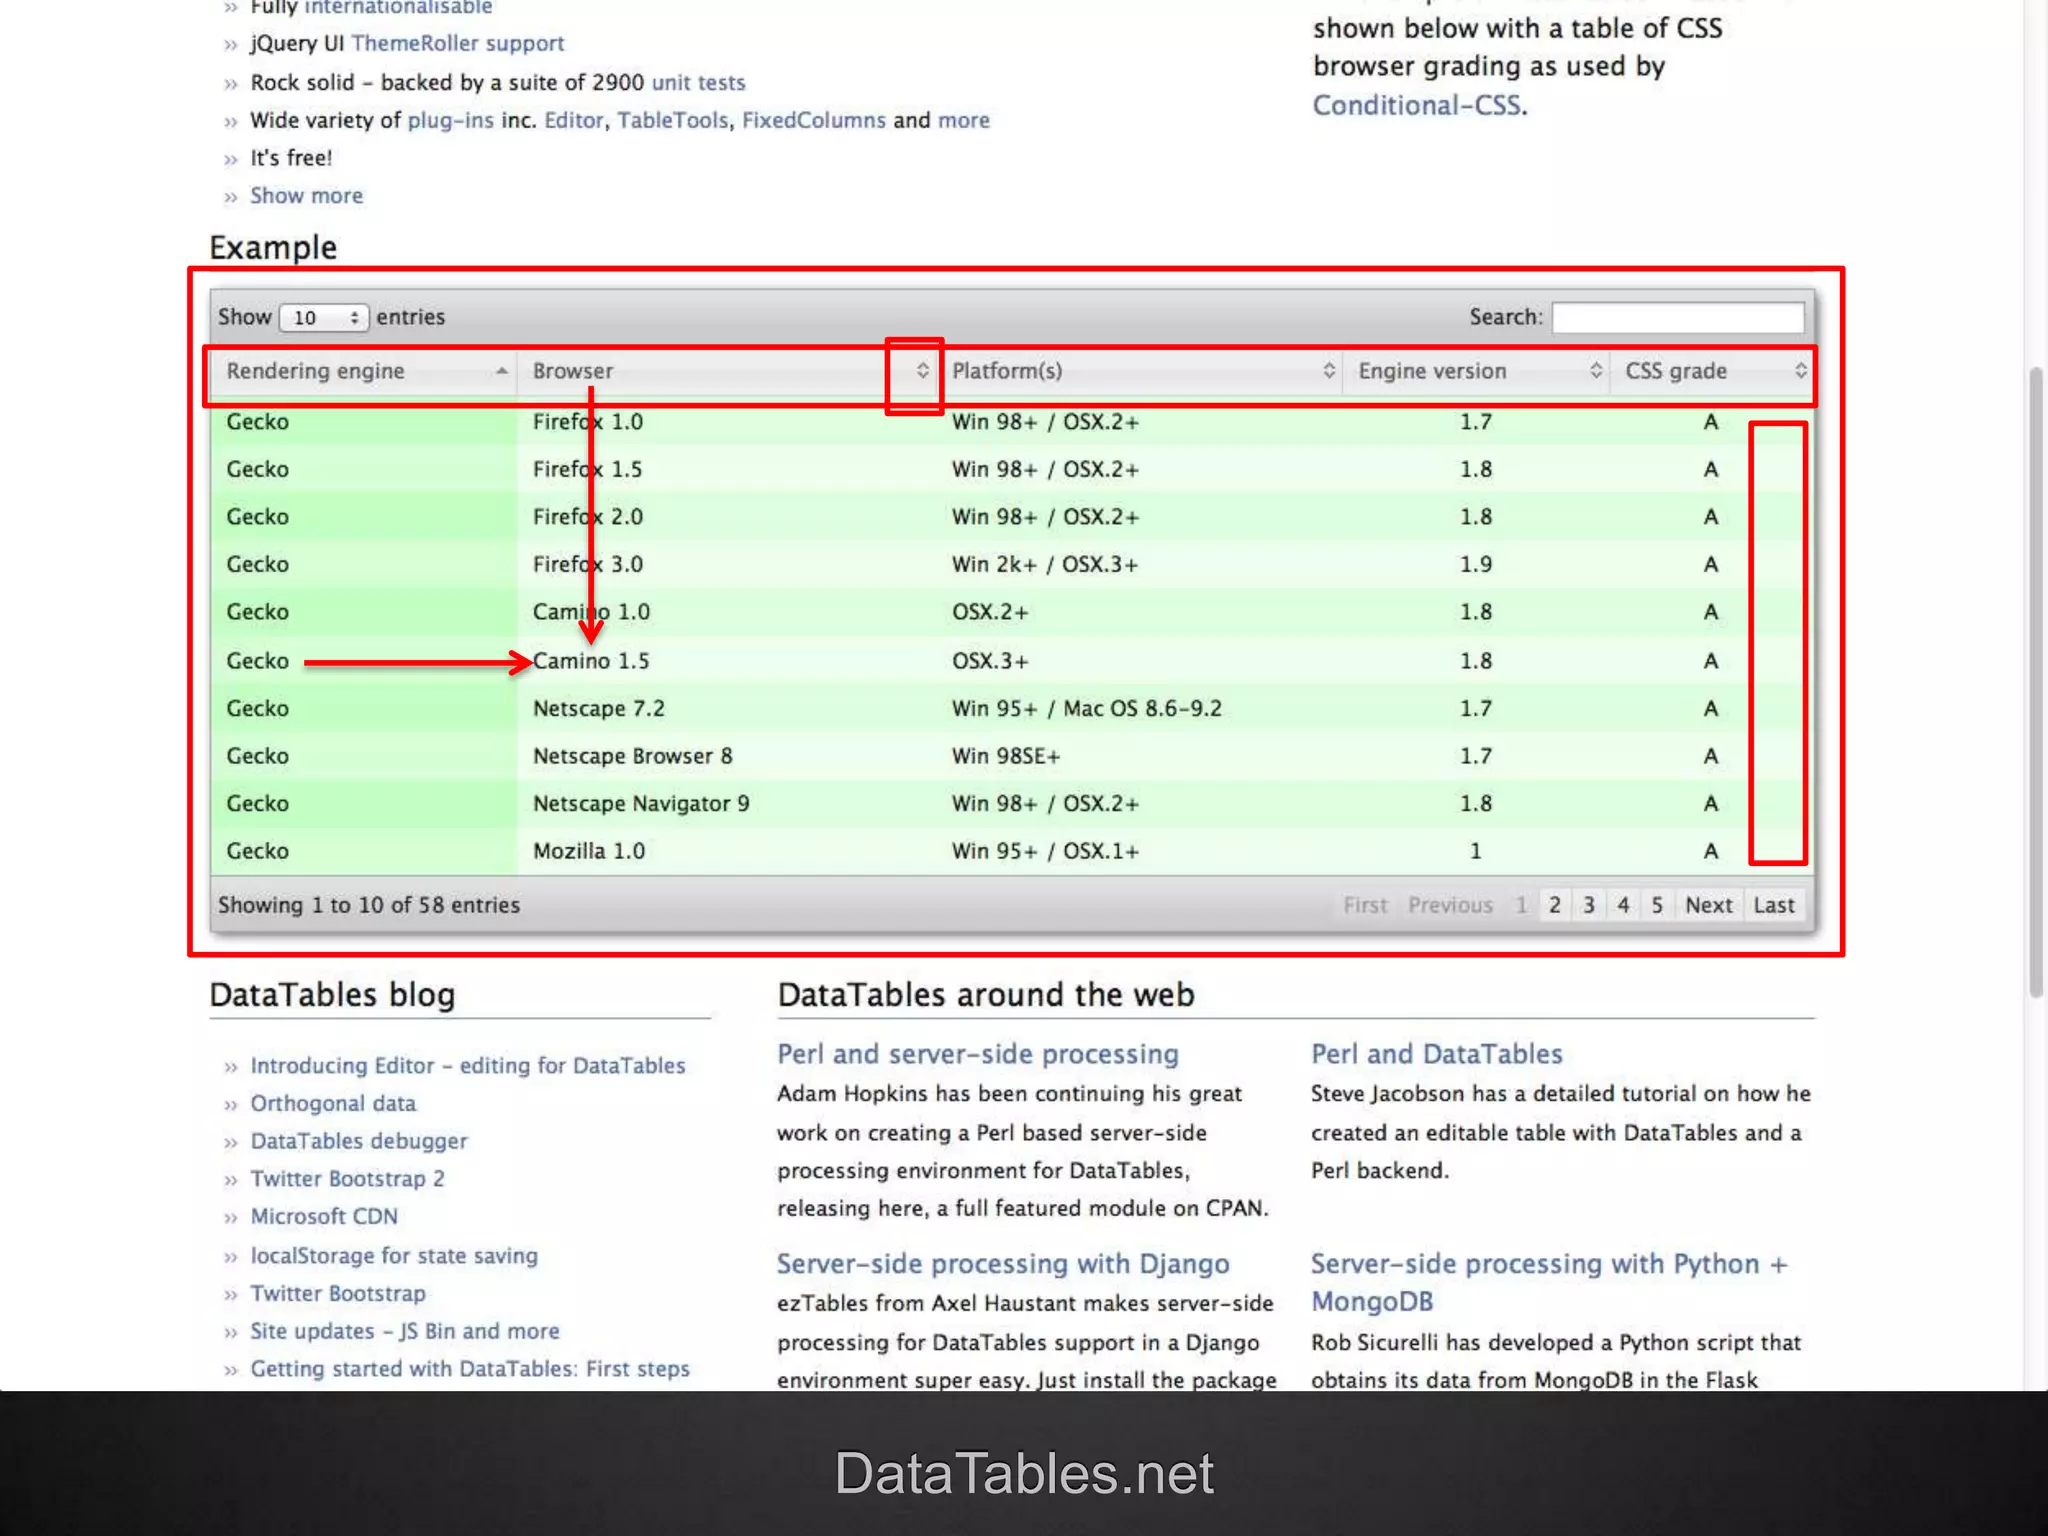Screen dimensions: 2048x1536
Task: Go to page 5 of table
Action: point(1657,905)
